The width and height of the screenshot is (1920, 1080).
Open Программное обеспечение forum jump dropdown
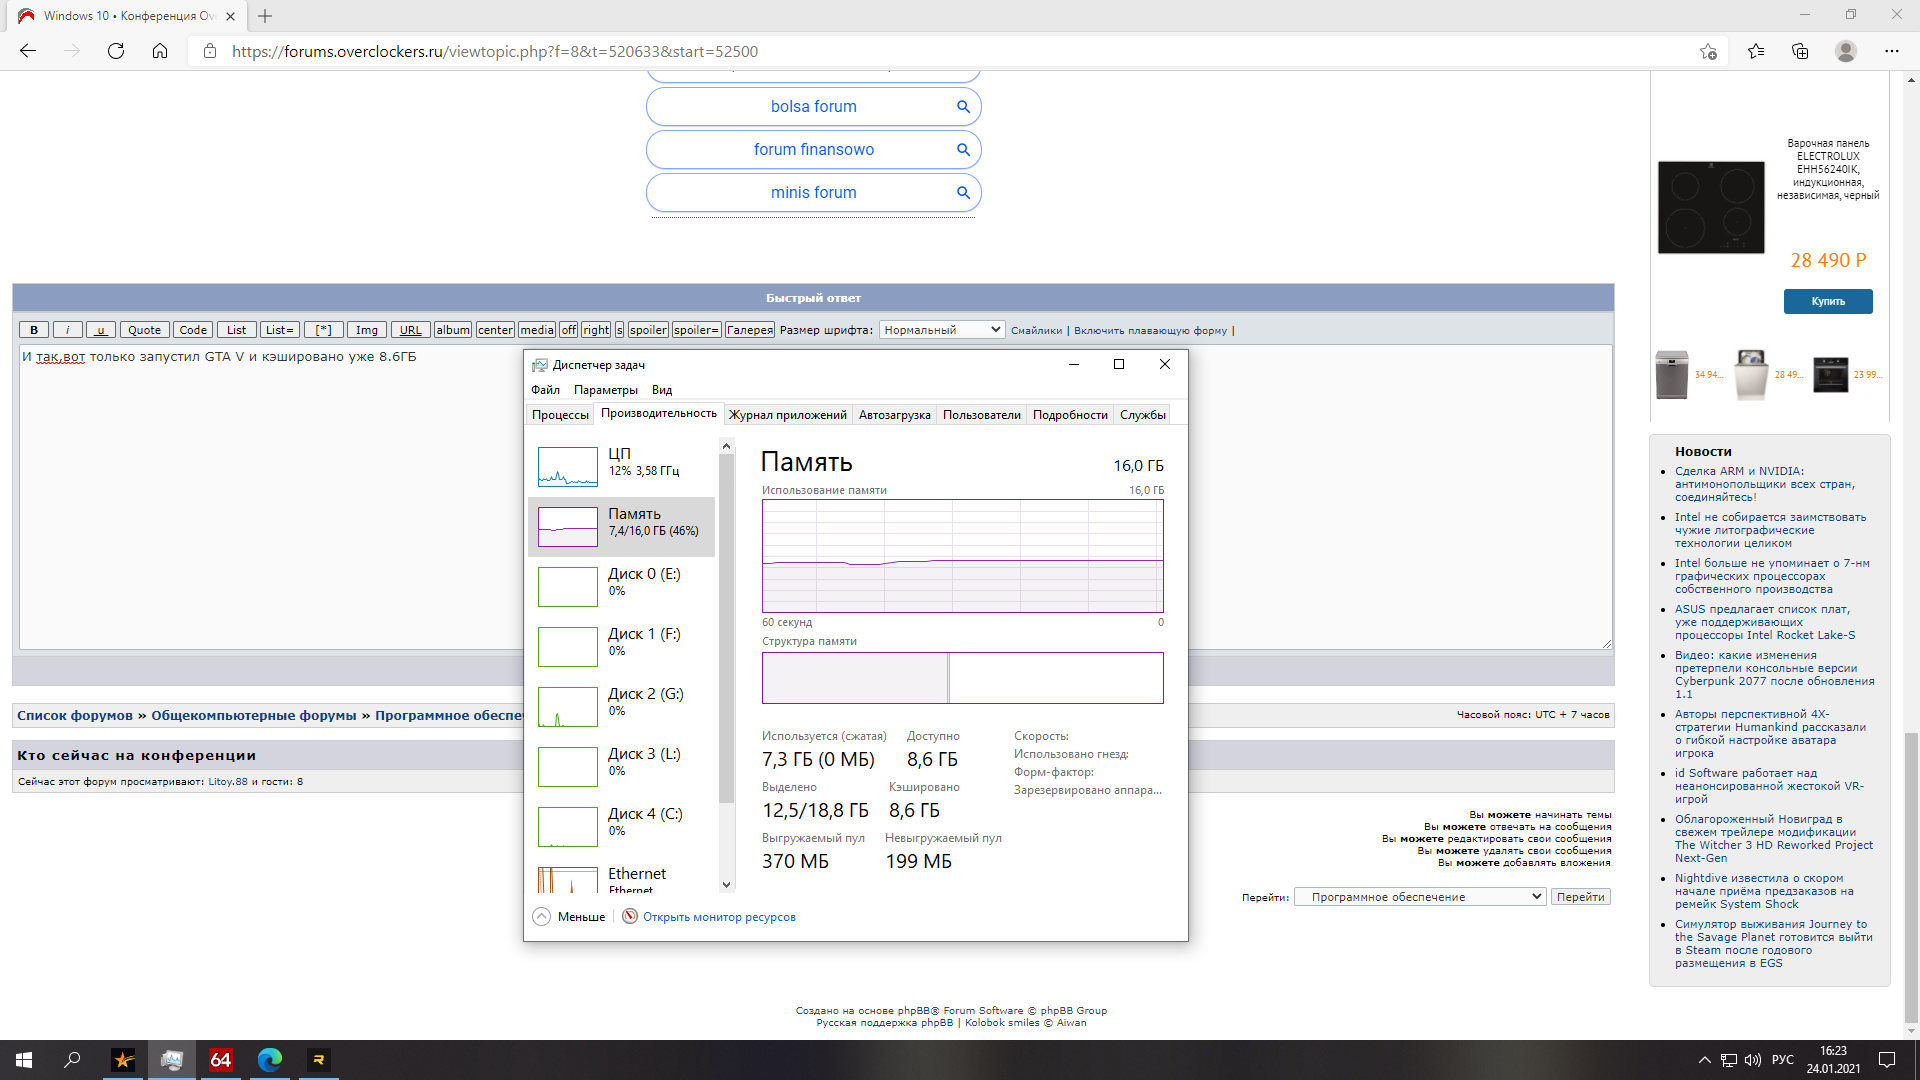point(1420,897)
